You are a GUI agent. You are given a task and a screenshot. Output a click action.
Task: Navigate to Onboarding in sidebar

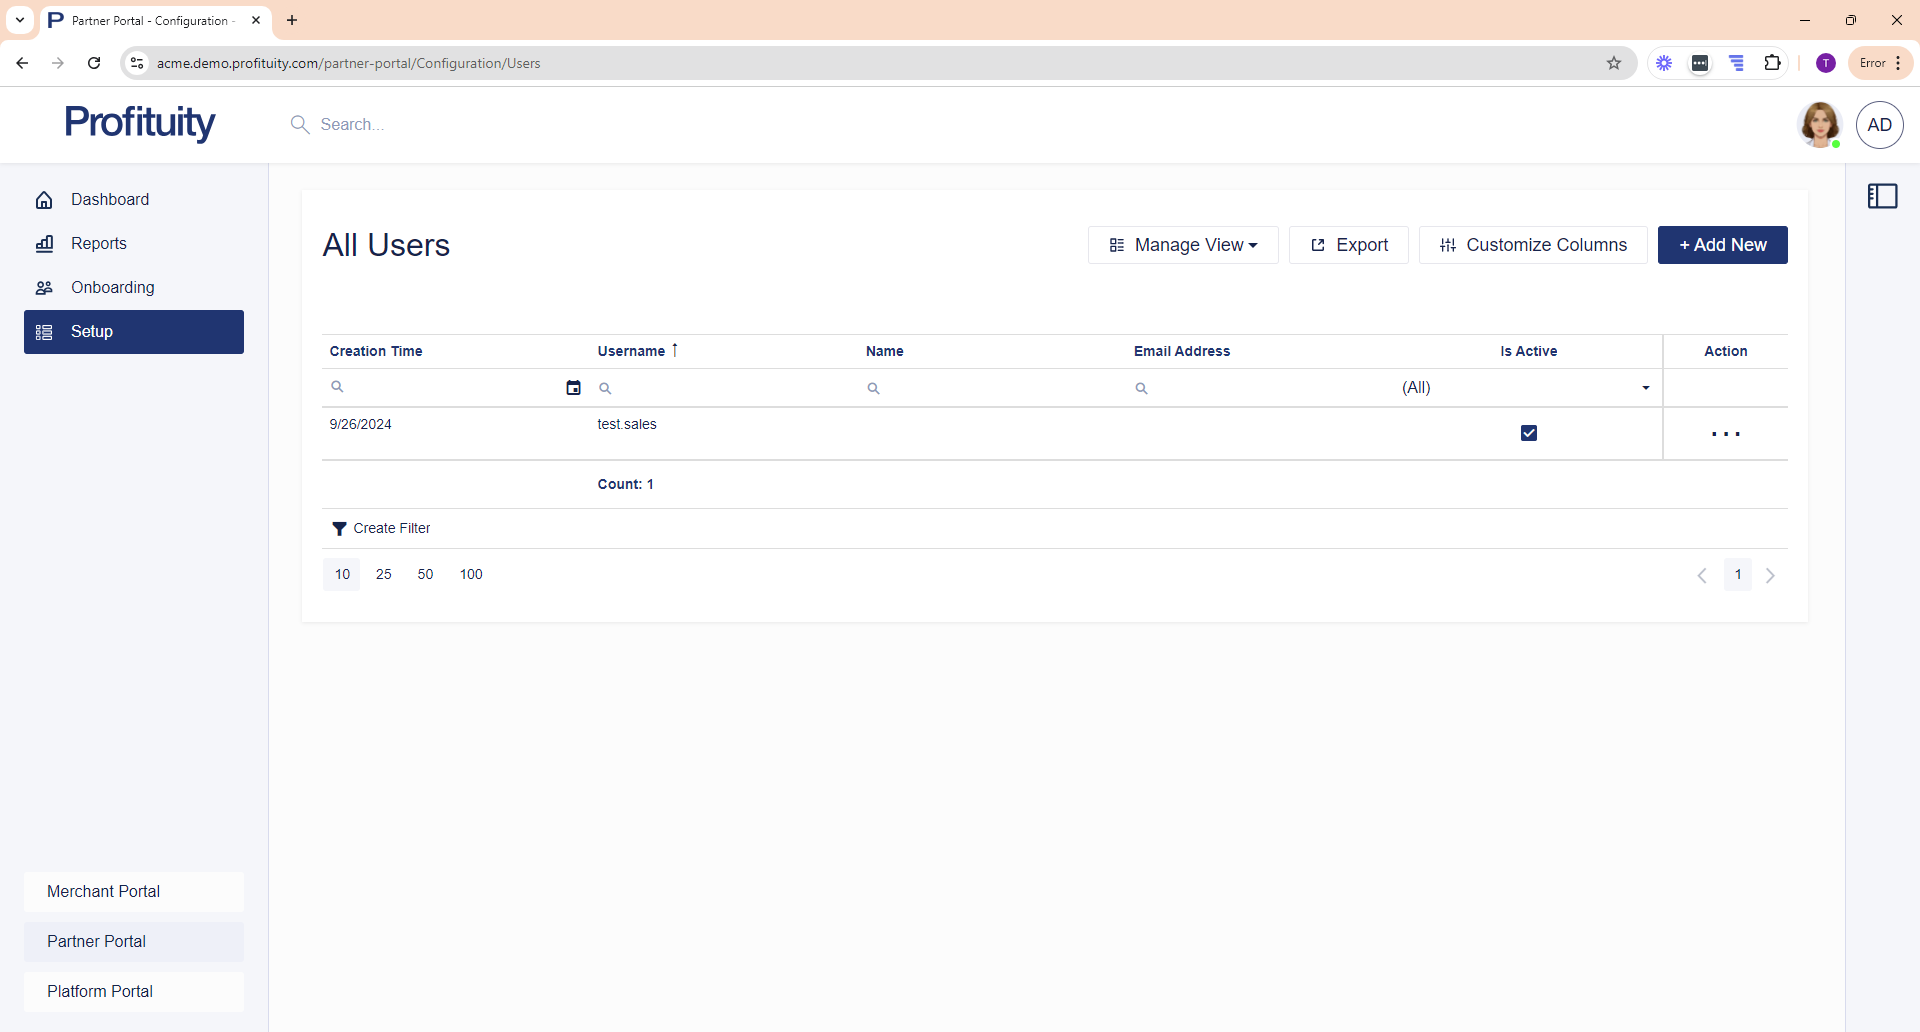click(x=112, y=288)
